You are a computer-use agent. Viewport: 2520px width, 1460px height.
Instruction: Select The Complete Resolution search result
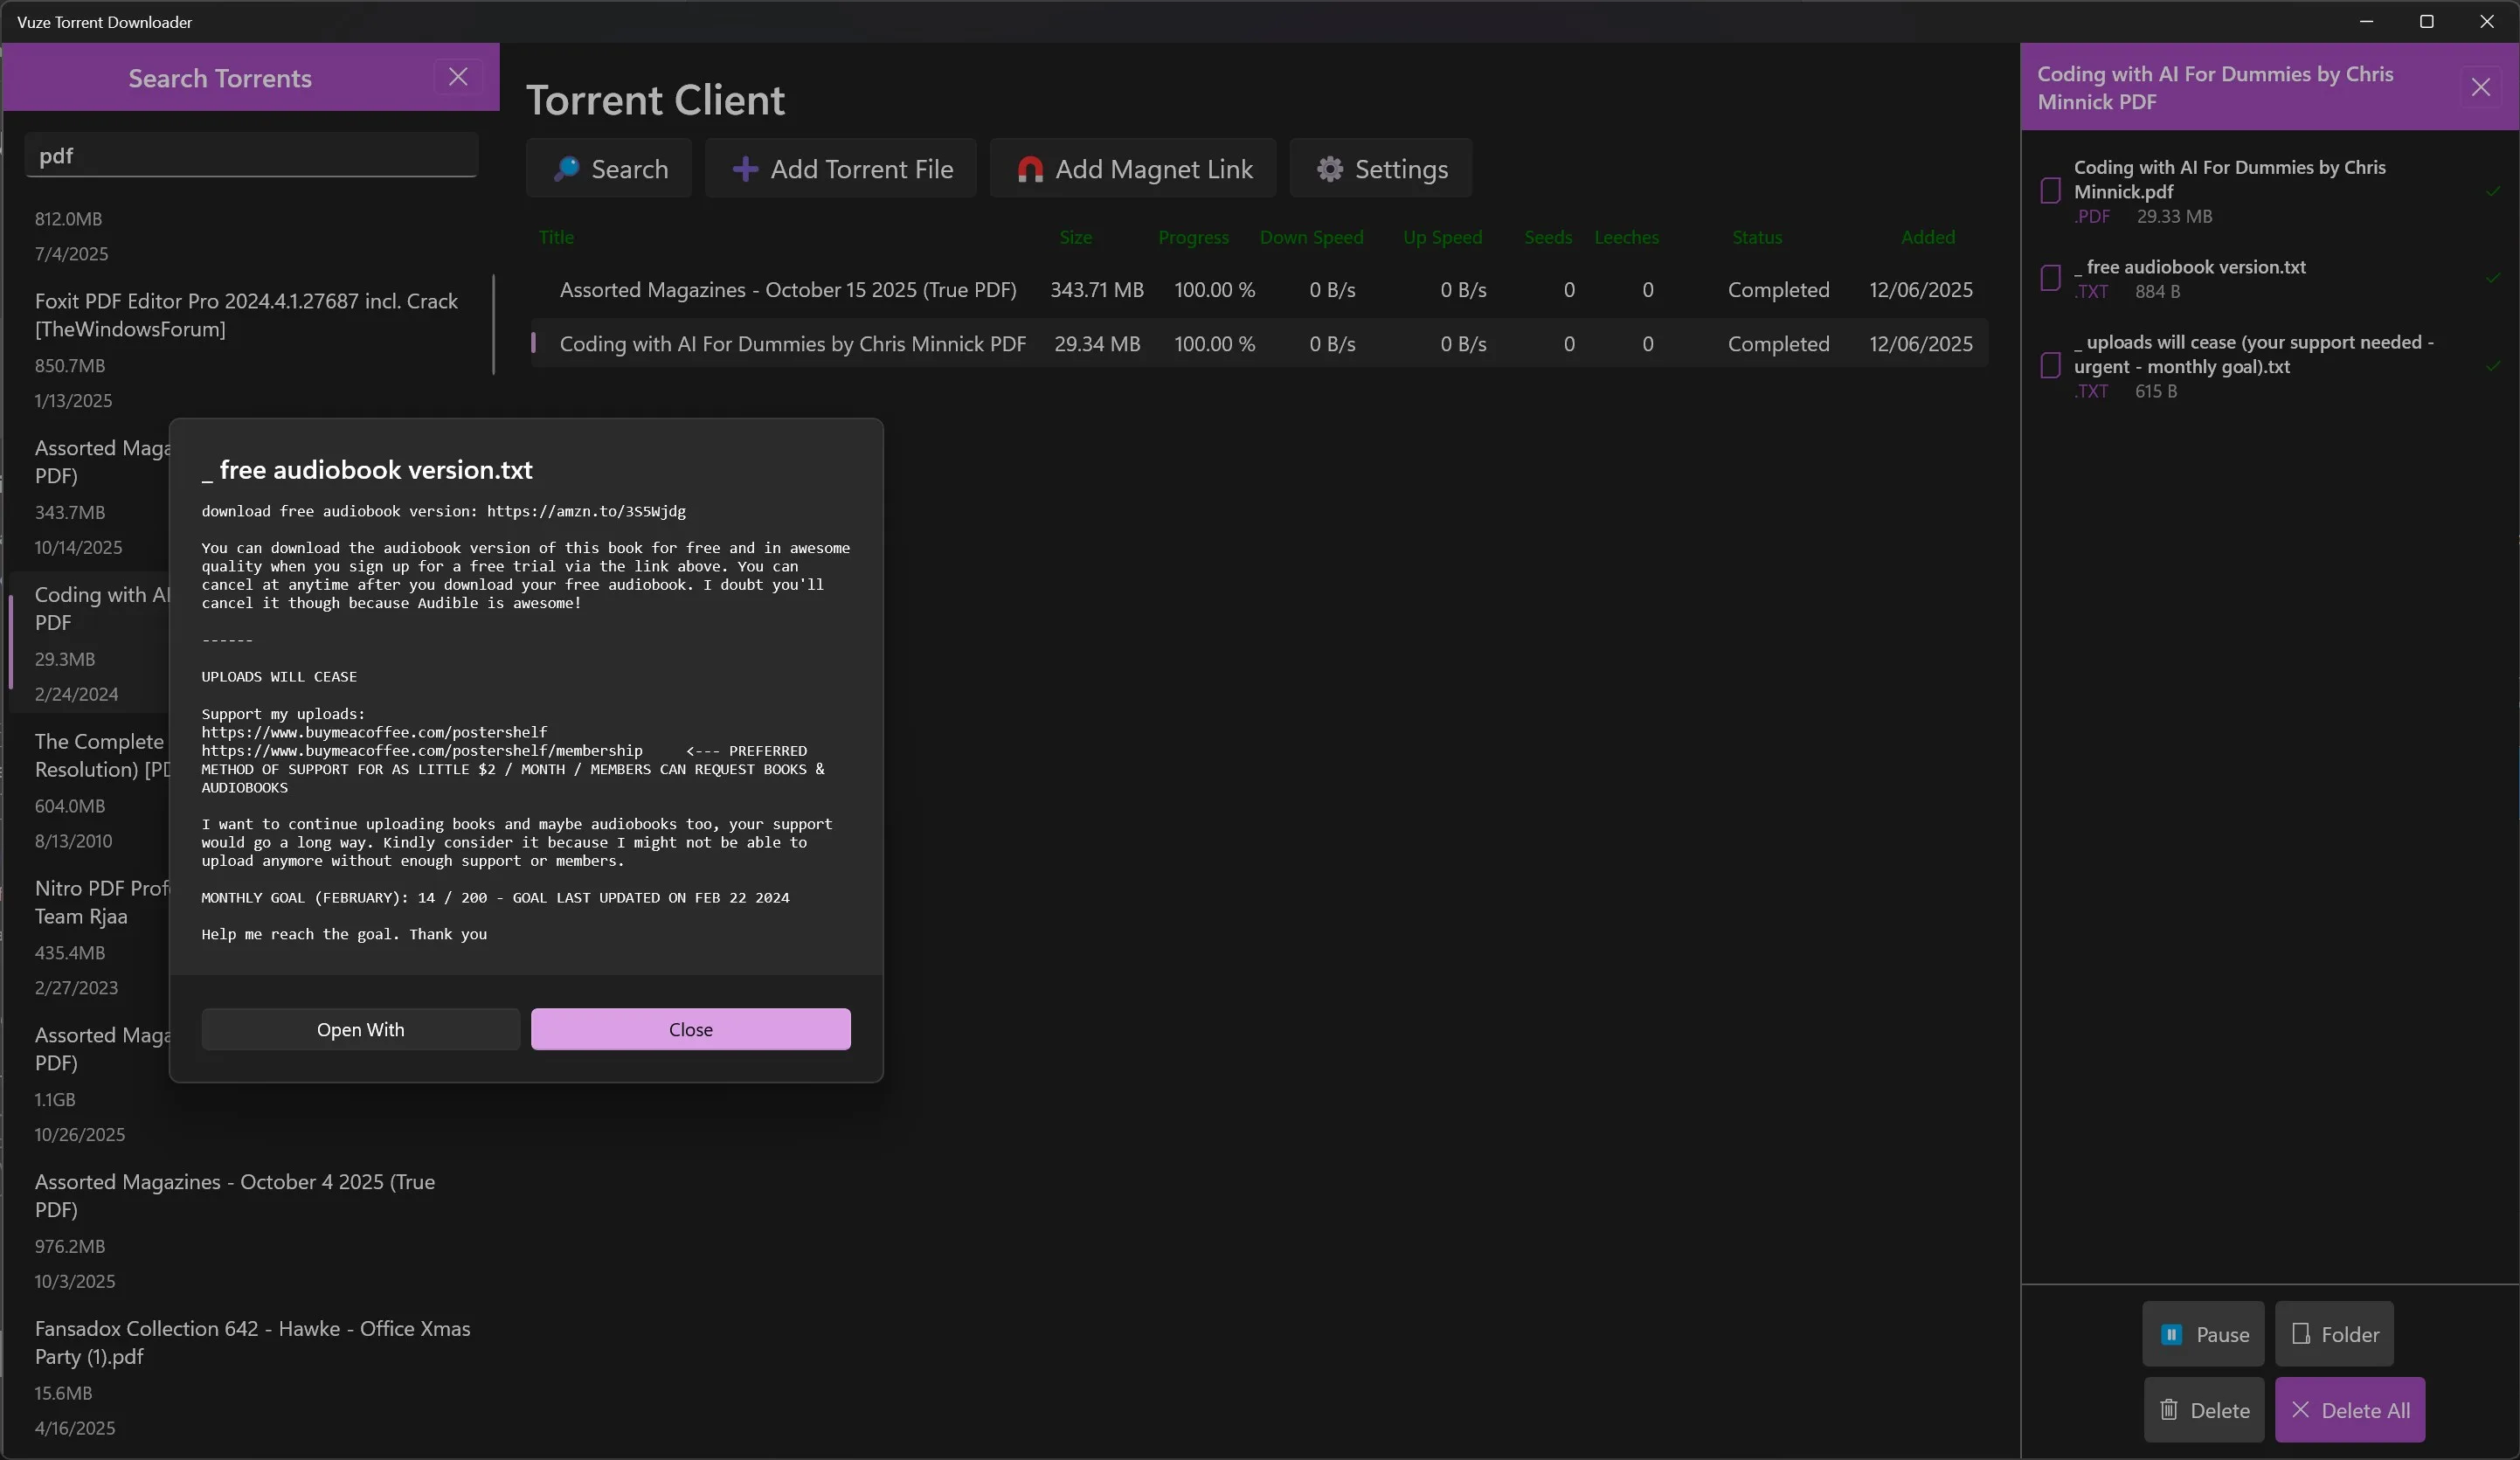[x=90, y=790]
